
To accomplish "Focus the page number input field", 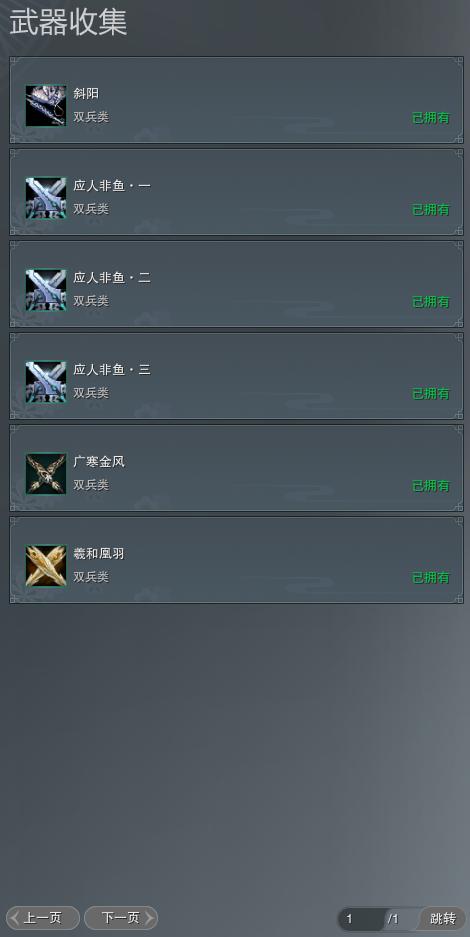I will (x=362, y=919).
